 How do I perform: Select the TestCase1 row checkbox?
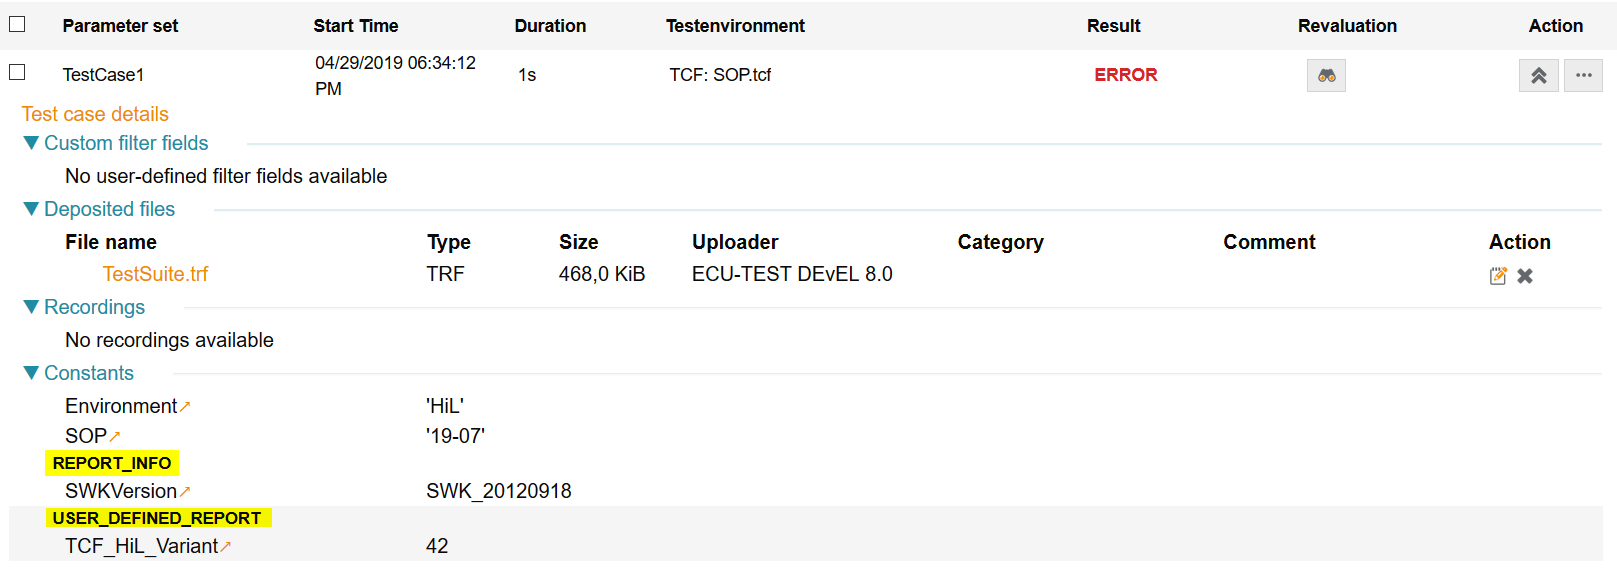[x=17, y=72]
